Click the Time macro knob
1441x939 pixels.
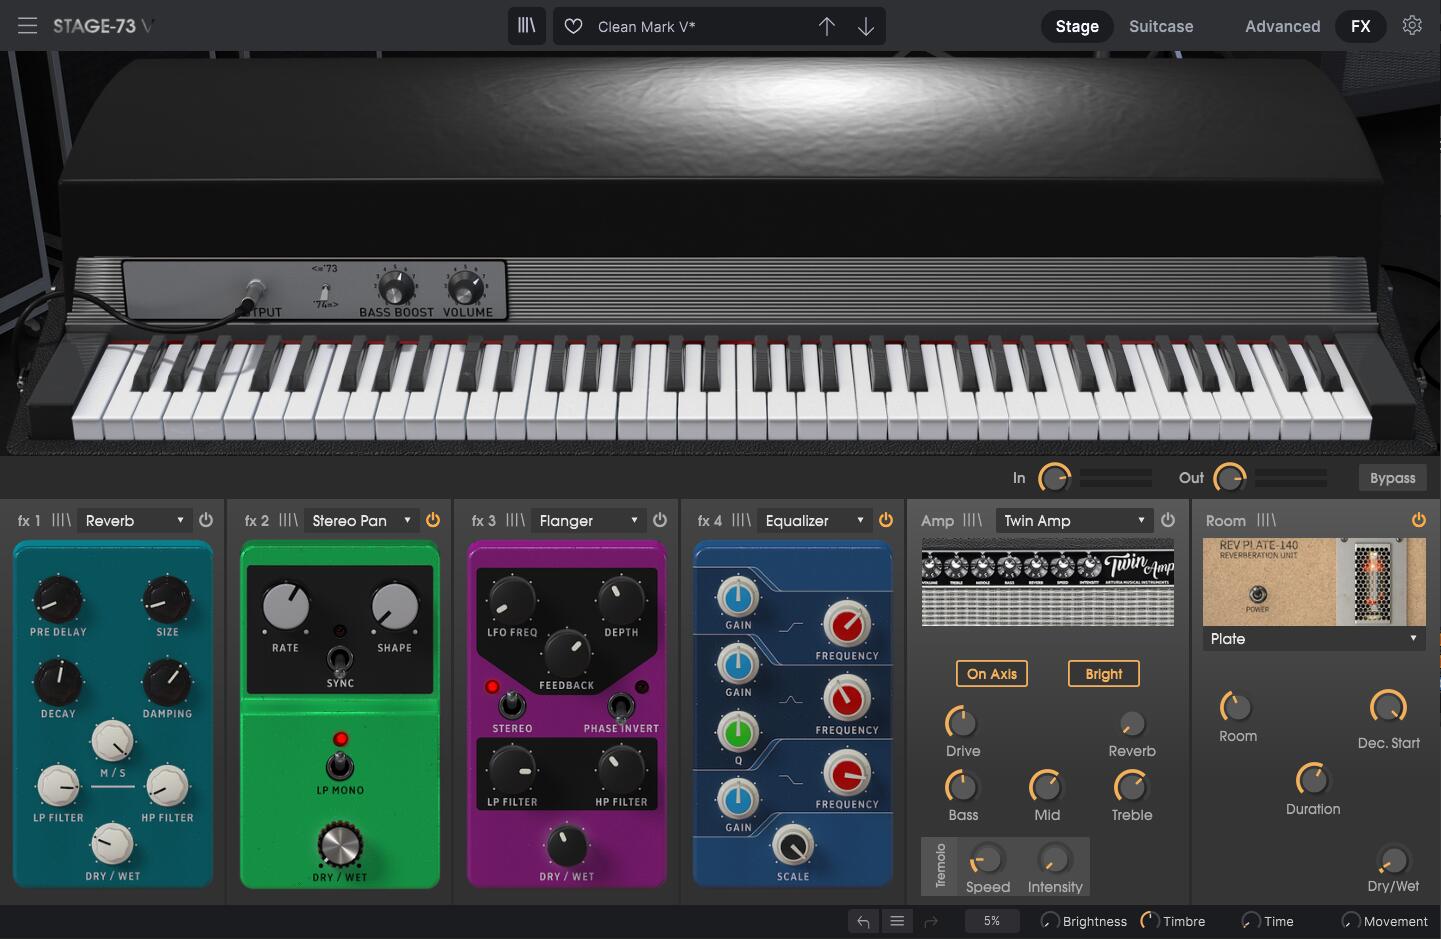pyautogui.click(x=1251, y=921)
